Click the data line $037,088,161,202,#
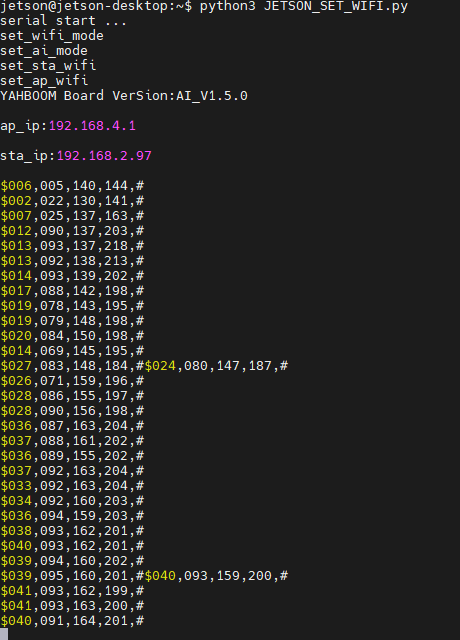The width and height of the screenshot is (460, 640). point(72,441)
